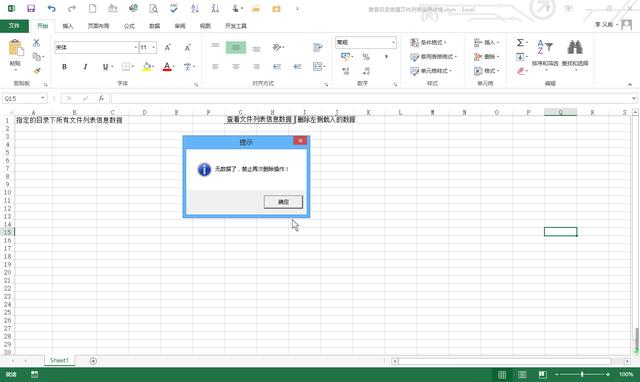Image resolution: width=640 pixels, height=382 pixels.
Task: Click the OK (确定) button in the dialog
Action: (x=283, y=202)
